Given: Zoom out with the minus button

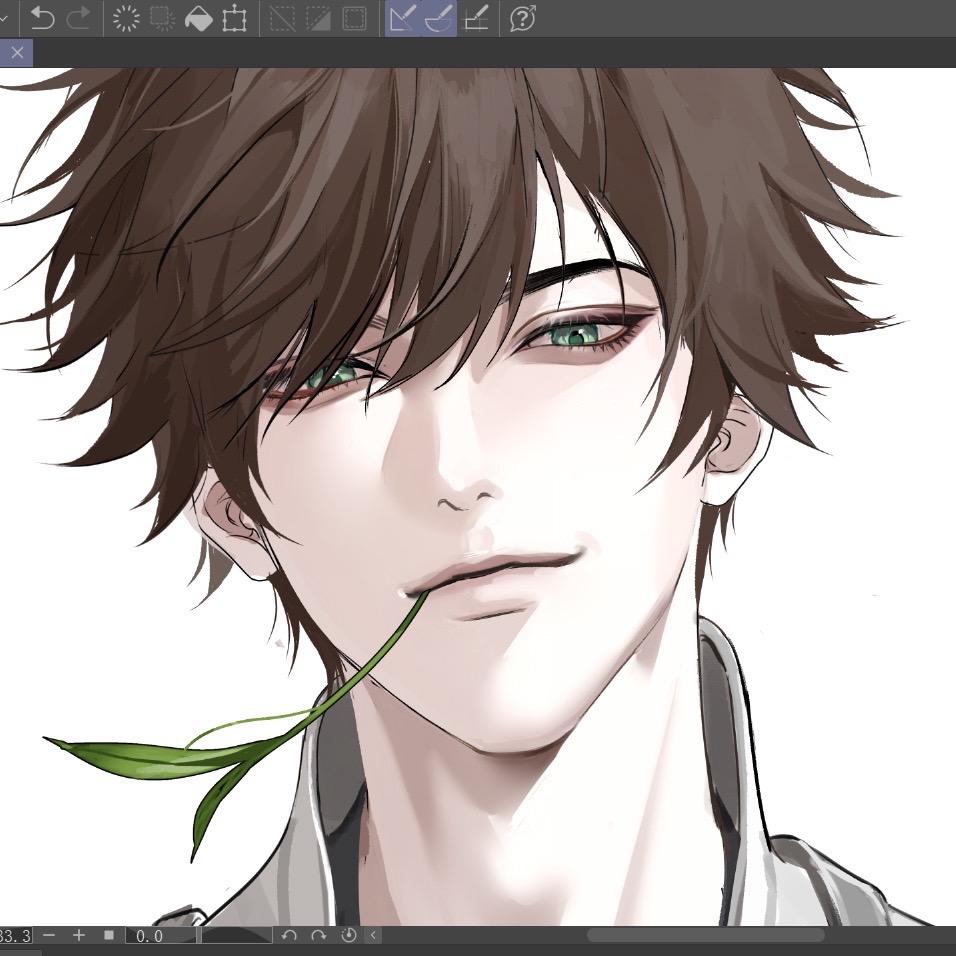Looking at the screenshot, I should (x=49, y=935).
